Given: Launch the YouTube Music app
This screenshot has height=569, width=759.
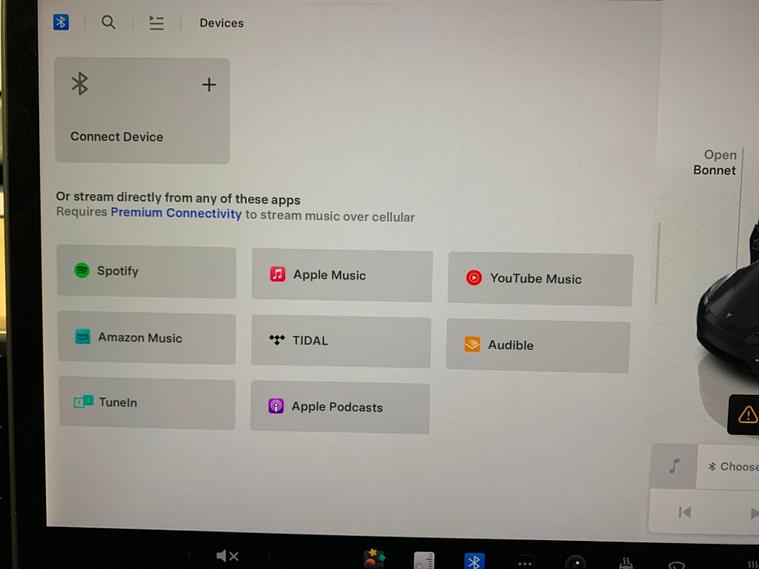Looking at the screenshot, I should point(540,279).
